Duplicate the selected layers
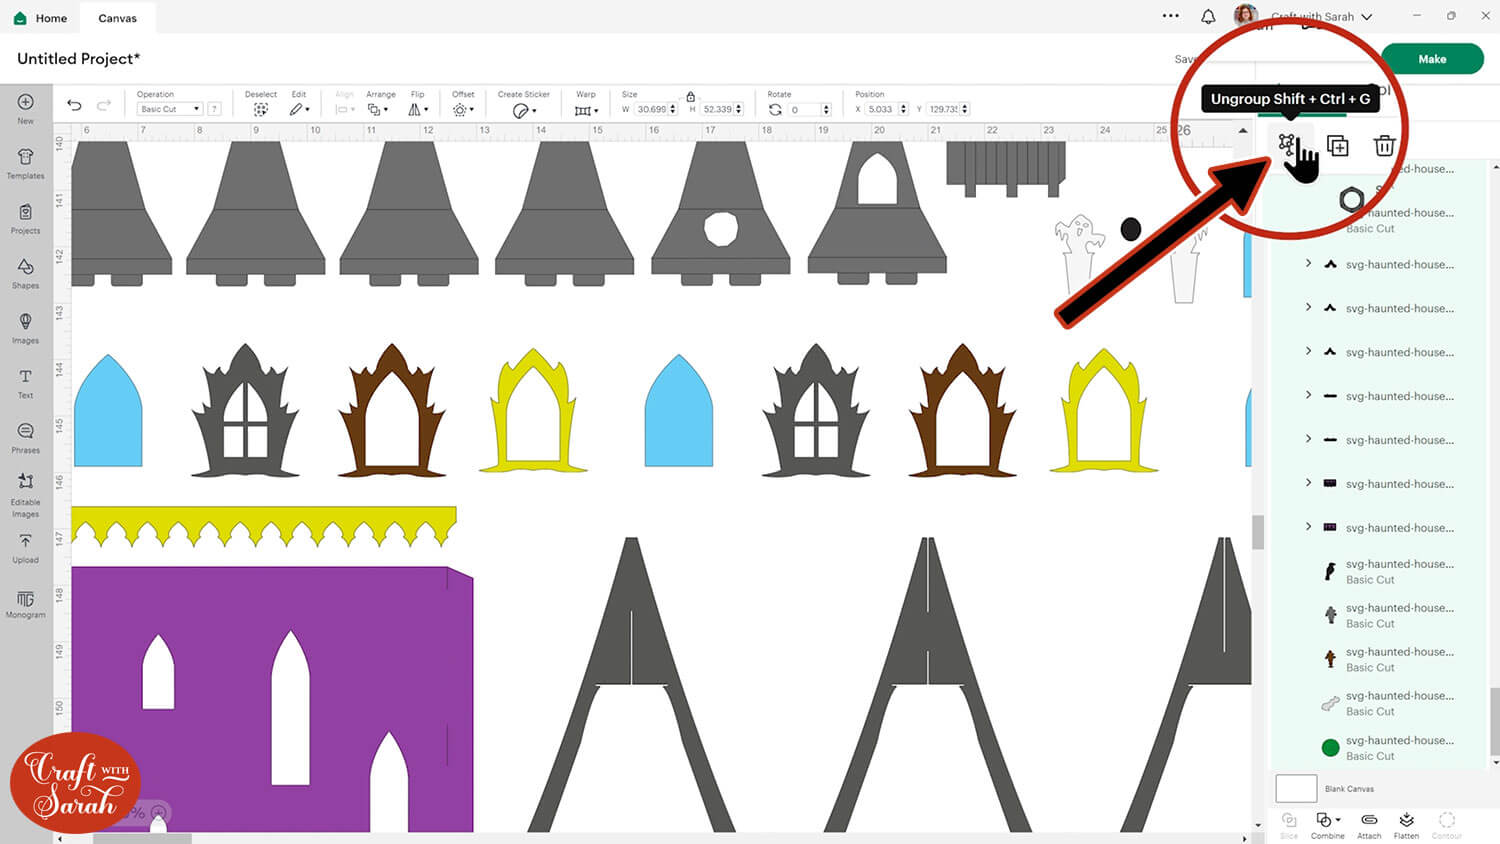The width and height of the screenshot is (1500, 844). click(x=1337, y=146)
